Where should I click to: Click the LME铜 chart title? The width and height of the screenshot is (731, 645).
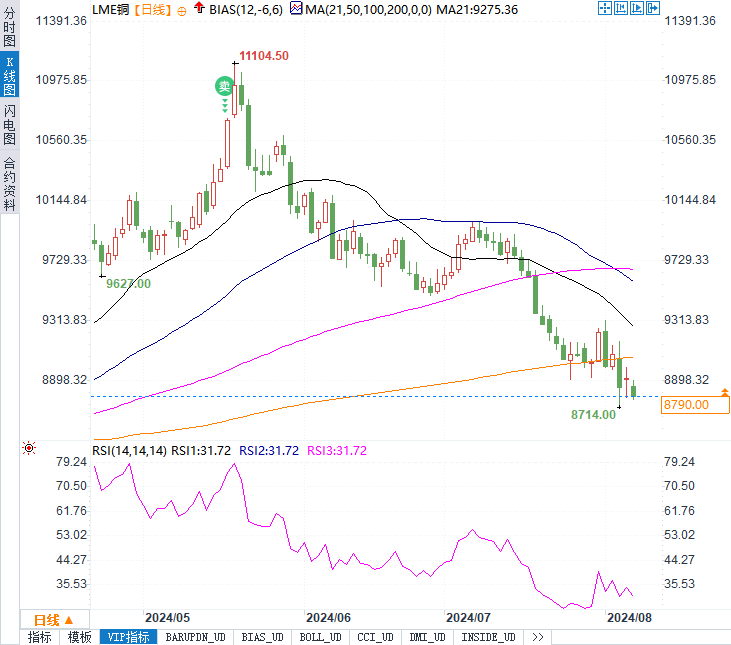click(110, 10)
